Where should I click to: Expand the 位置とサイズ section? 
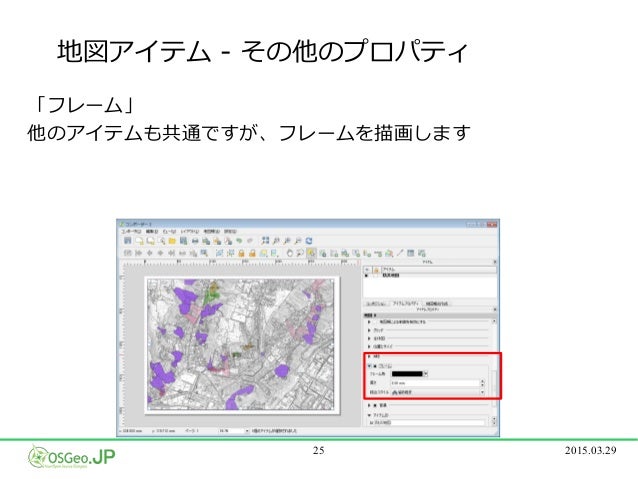click(369, 346)
